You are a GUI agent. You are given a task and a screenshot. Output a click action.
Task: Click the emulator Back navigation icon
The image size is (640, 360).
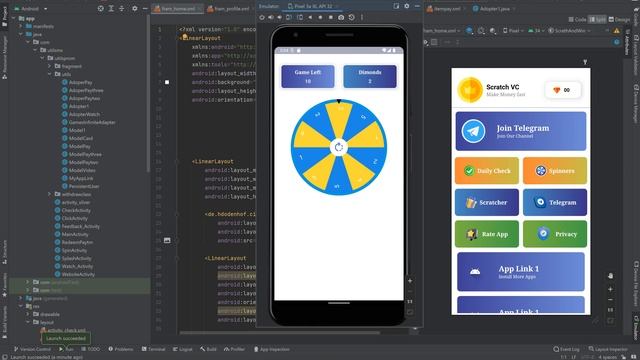pyautogui.click(x=310, y=18)
